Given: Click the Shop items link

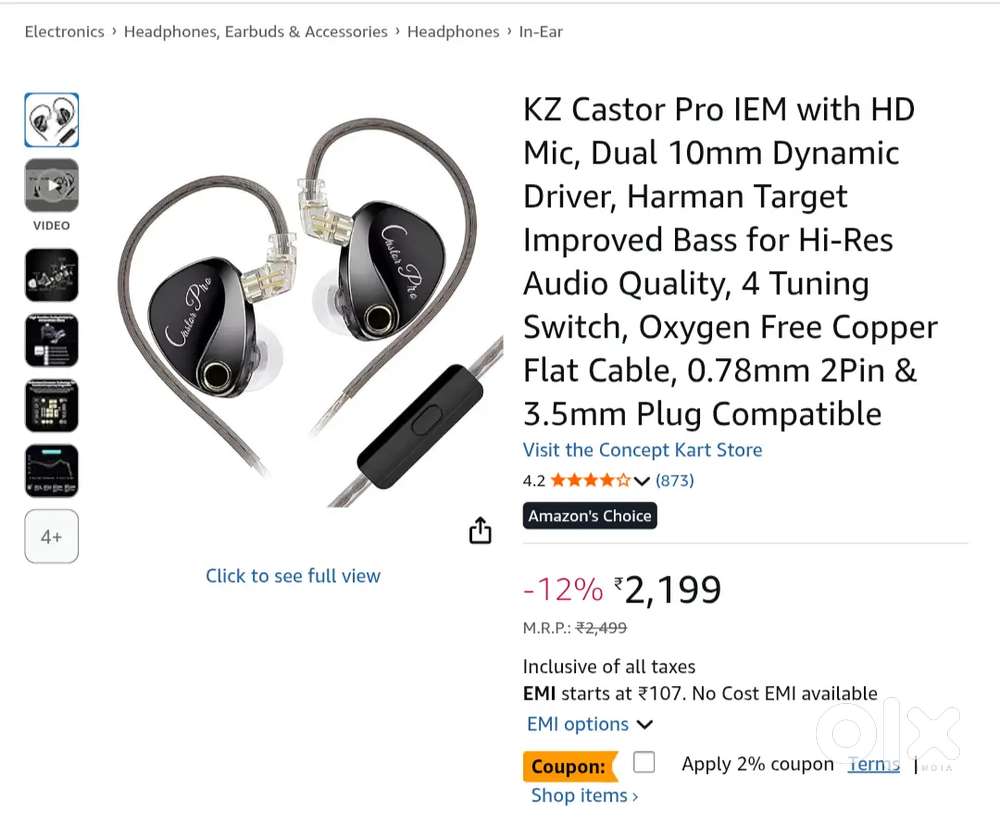Looking at the screenshot, I should pos(584,796).
